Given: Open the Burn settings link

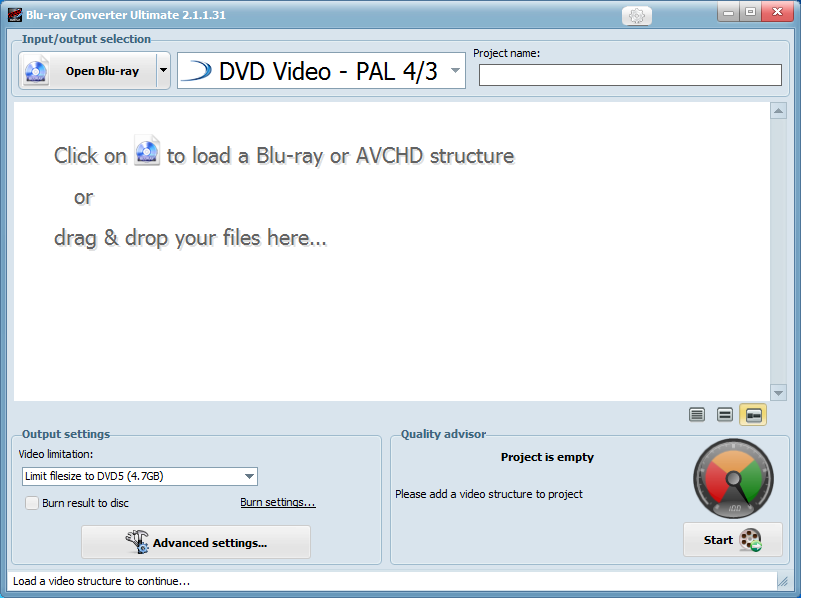Looking at the screenshot, I should (277, 502).
